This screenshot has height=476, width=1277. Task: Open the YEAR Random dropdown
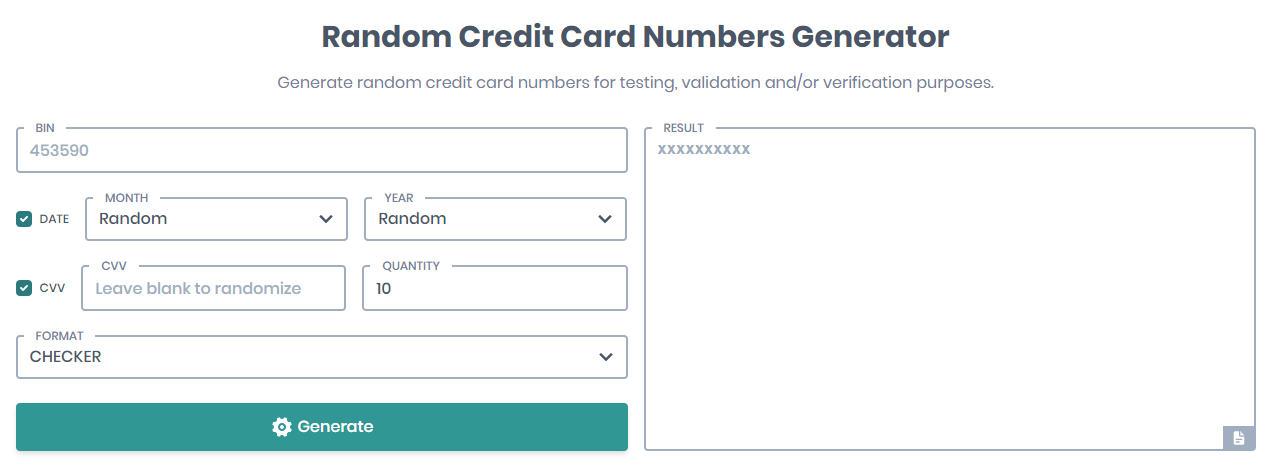pos(480,219)
